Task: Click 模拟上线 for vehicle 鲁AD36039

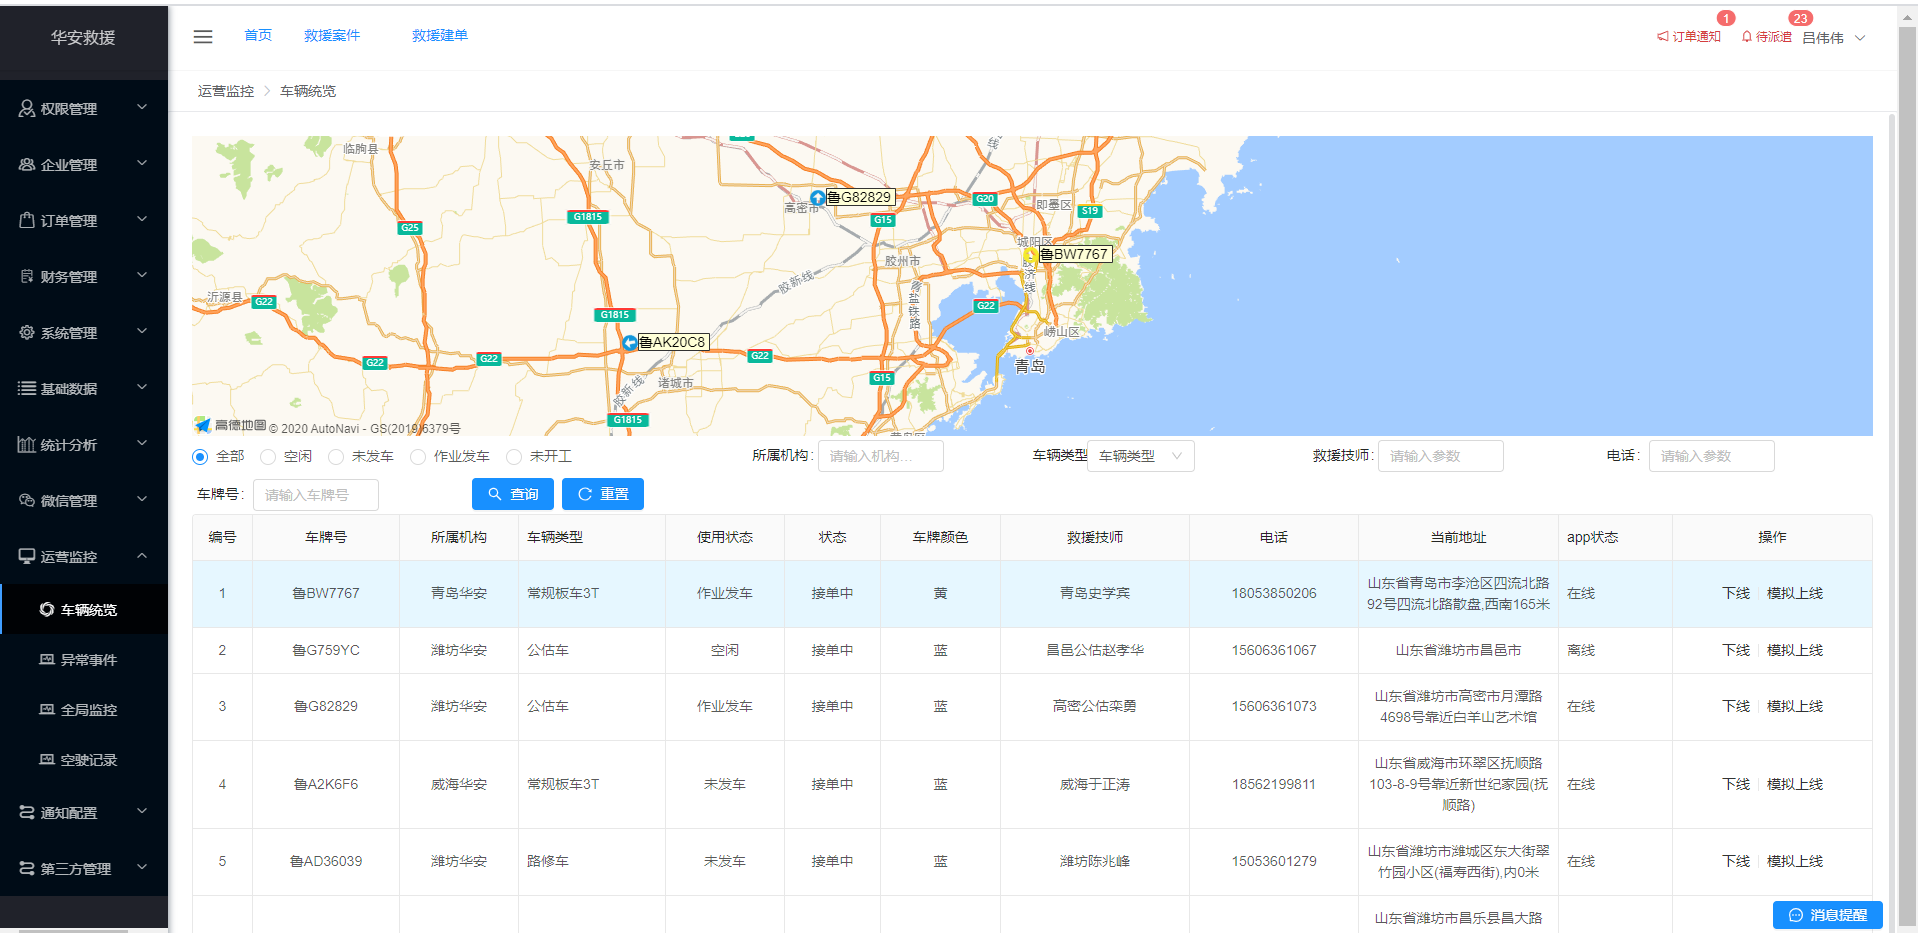Action: point(1795,861)
